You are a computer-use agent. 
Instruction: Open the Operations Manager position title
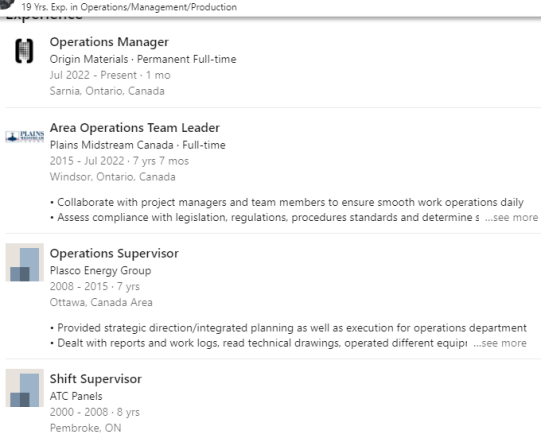(x=109, y=42)
